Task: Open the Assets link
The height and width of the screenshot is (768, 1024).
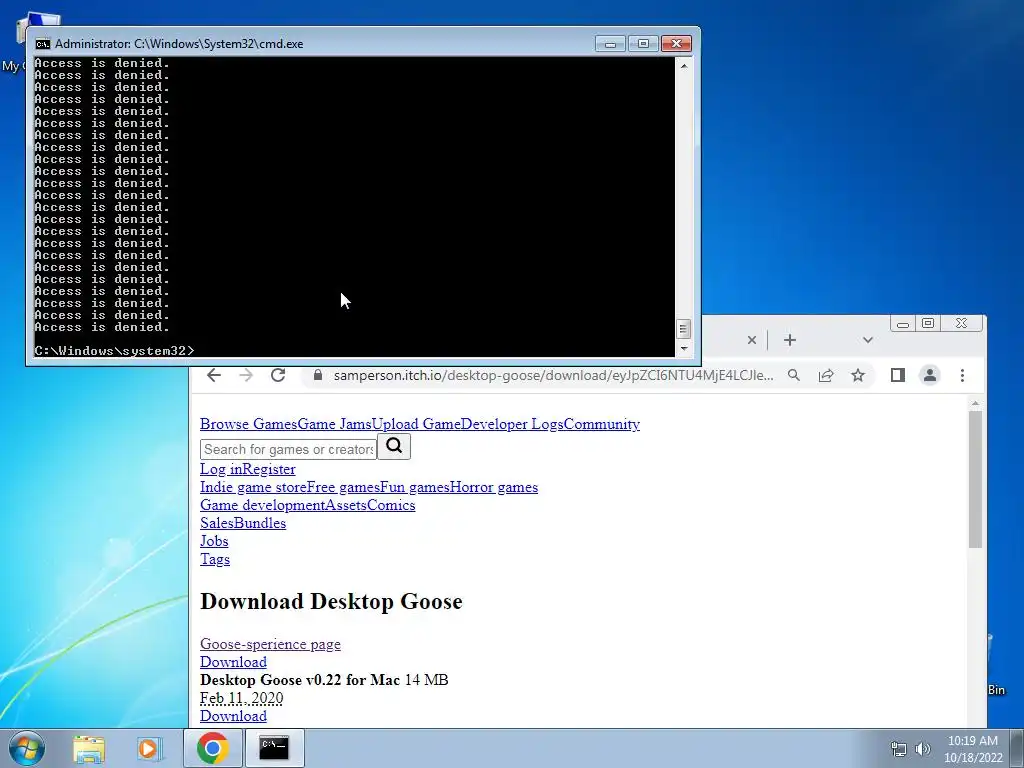Action: pyautogui.click(x=346, y=505)
